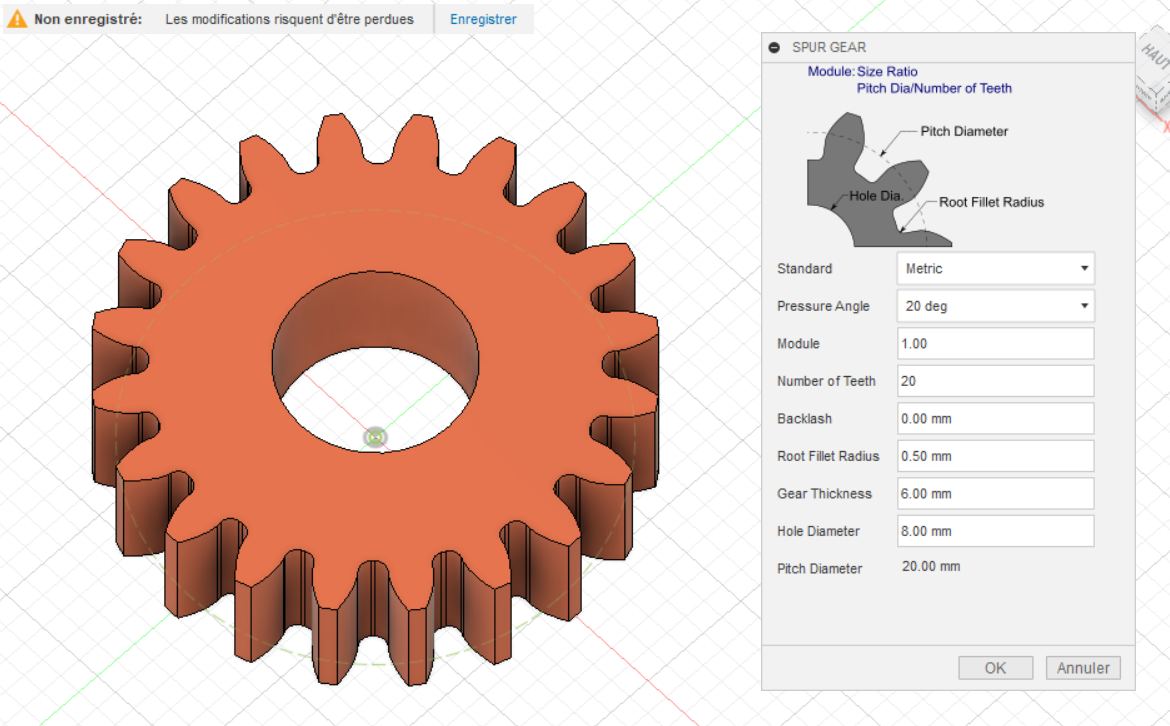Click the Pitch Diameter value 20.00 mm

tap(930, 566)
